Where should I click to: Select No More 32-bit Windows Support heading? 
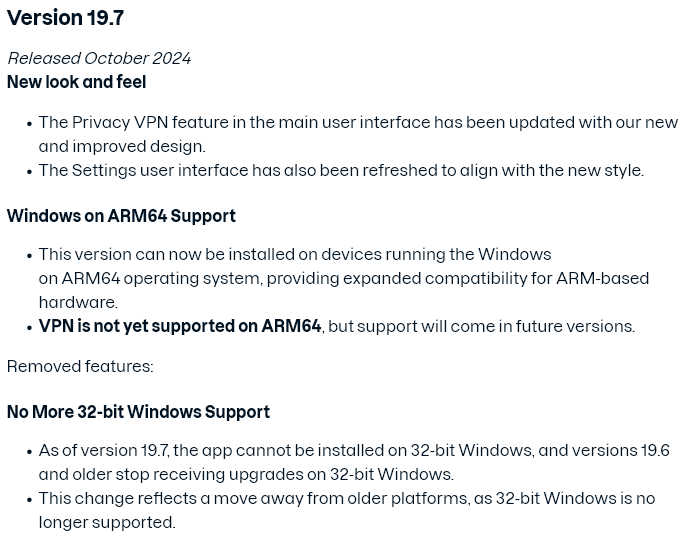click(x=138, y=412)
